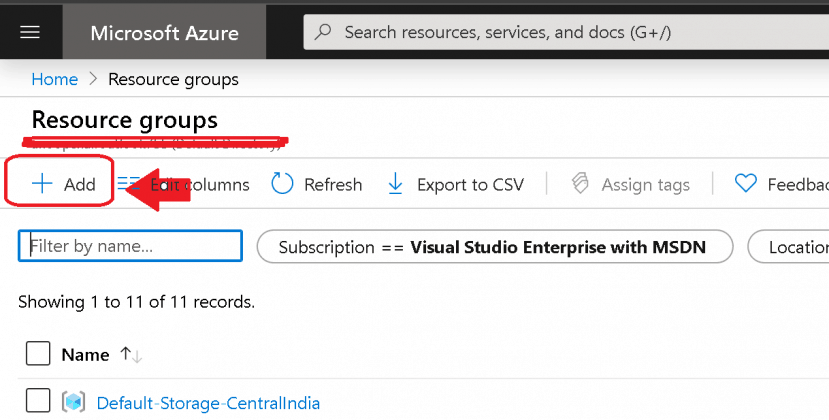Open the Subscription filter pill
Screen dimensions: 829x420
[x=494, y=247]
